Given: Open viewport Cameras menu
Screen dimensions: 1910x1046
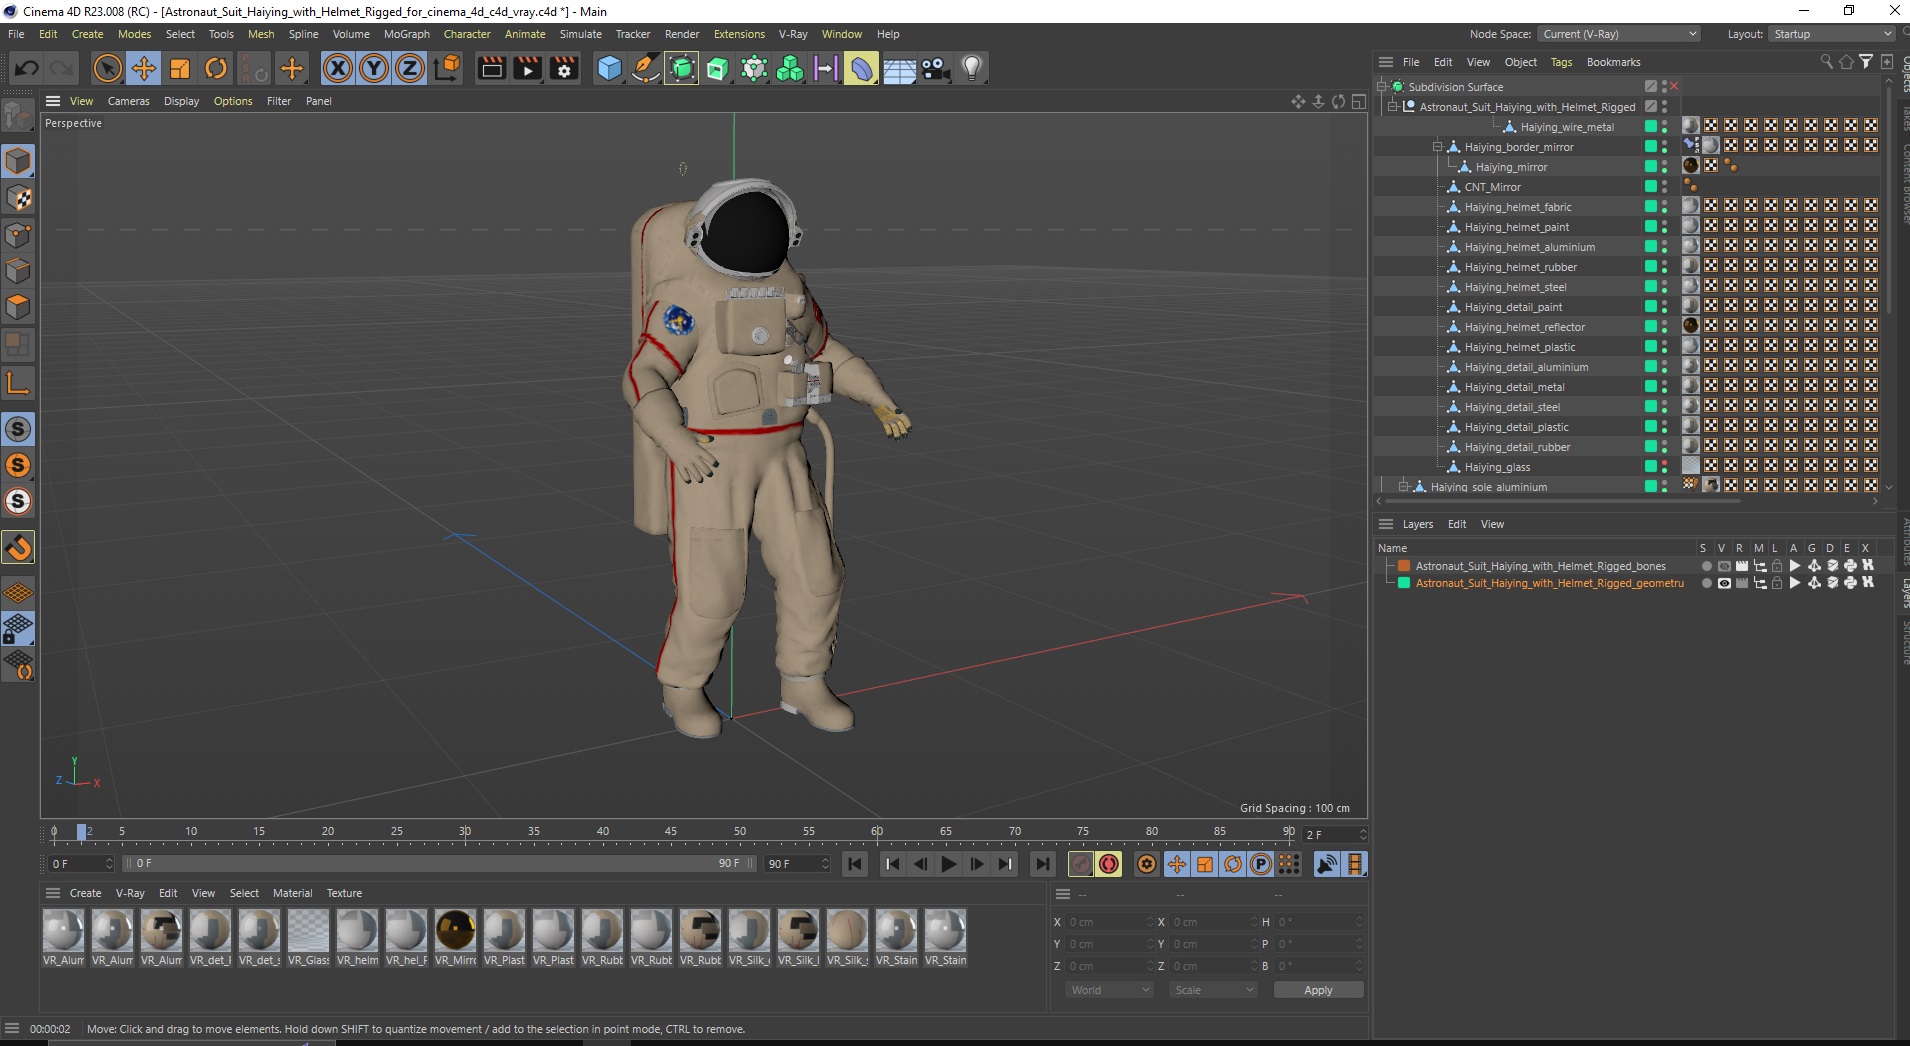Looking at the screenshot, I should pyautogui.click(x=128, y=101).
